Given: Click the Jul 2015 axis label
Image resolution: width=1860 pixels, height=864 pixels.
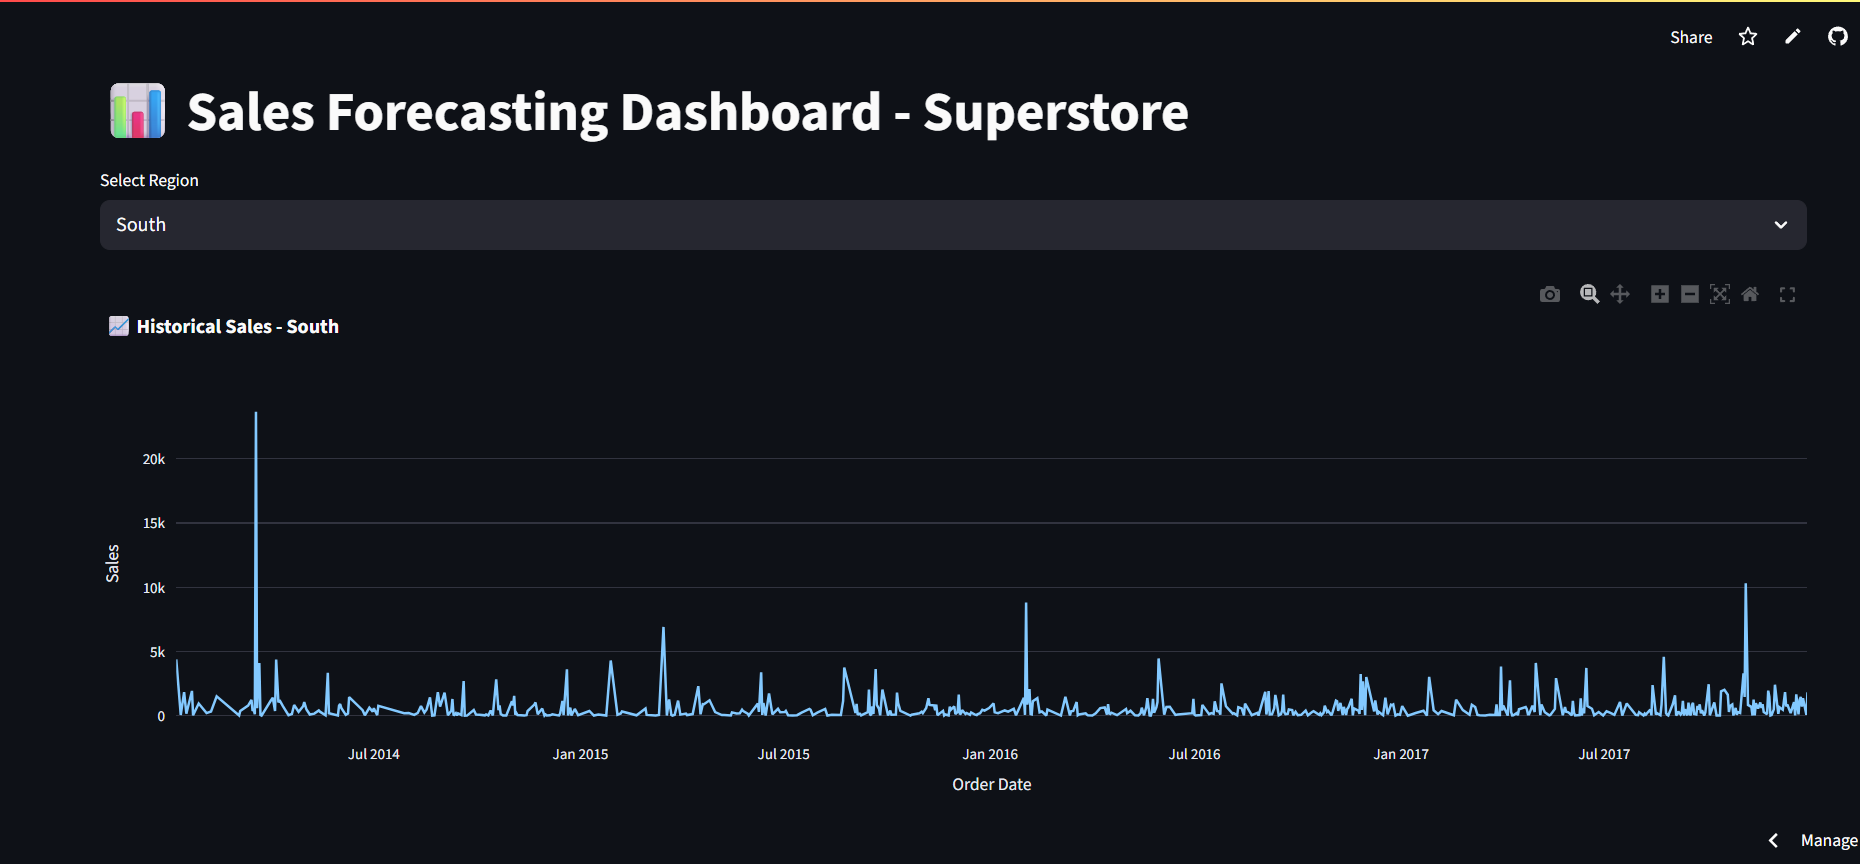Looking at the screenshot, I should pyautogui.click(x=783, y=754).
